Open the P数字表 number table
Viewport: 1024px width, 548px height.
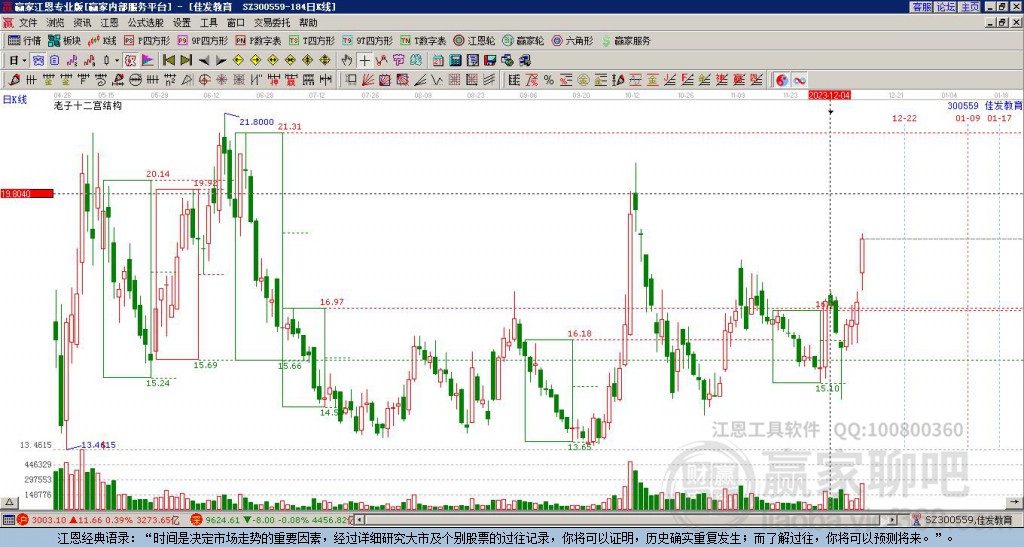(x=259, y=40)
